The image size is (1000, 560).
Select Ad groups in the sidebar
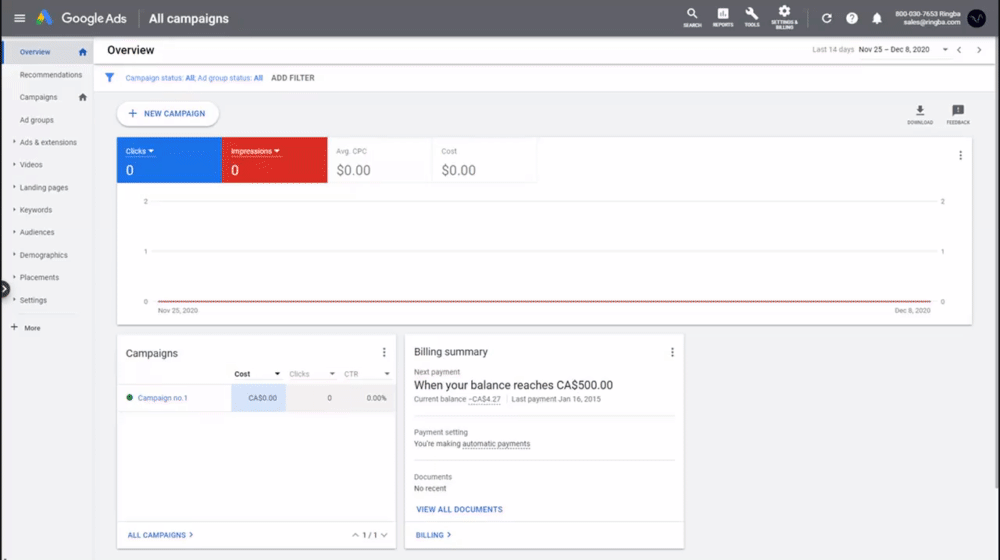click(36, 120)
